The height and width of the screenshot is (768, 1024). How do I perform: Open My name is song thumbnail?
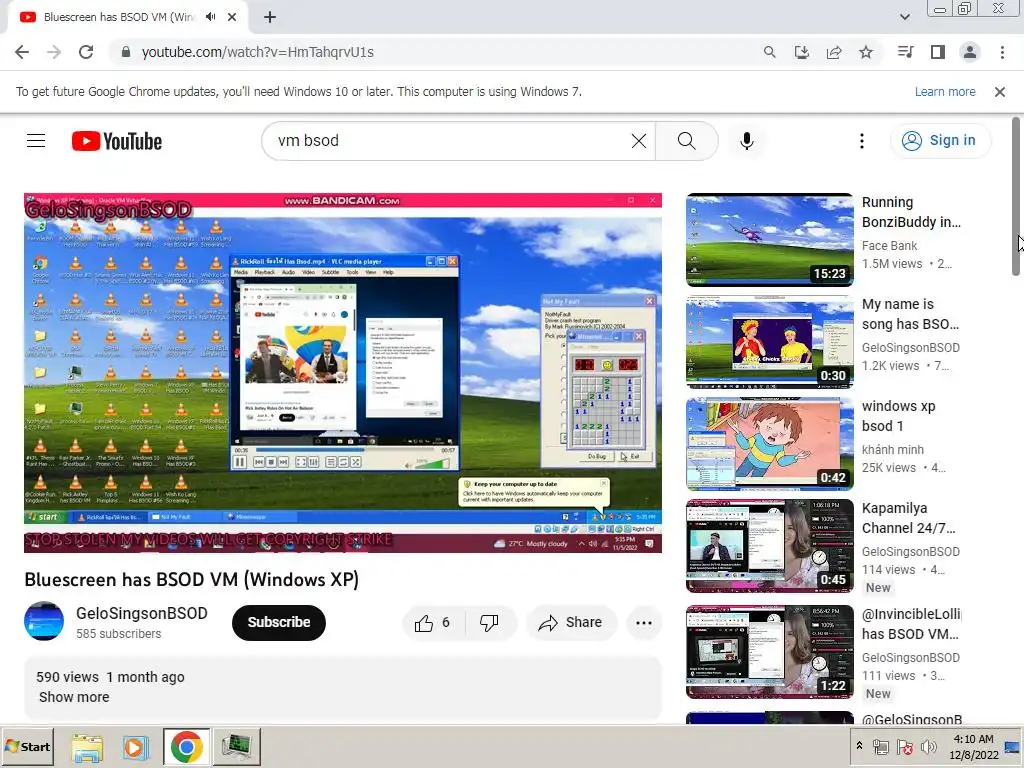769,342
